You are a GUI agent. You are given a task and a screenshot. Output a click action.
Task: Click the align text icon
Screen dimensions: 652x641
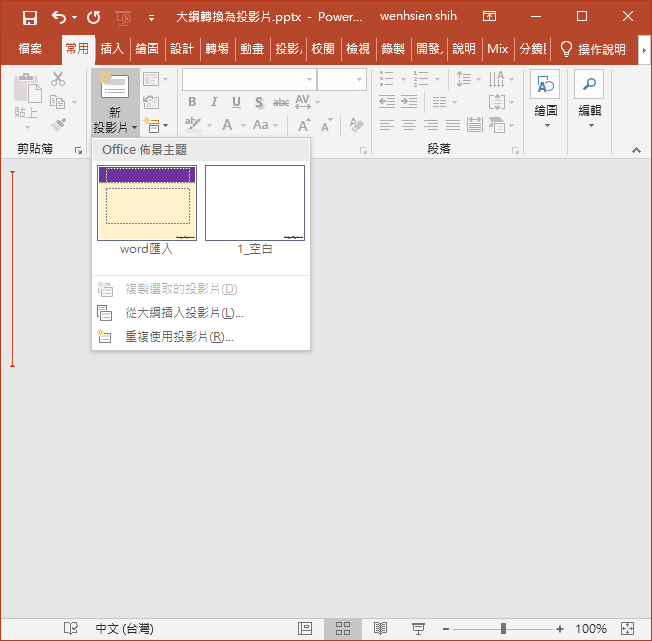tap(497, 102)
